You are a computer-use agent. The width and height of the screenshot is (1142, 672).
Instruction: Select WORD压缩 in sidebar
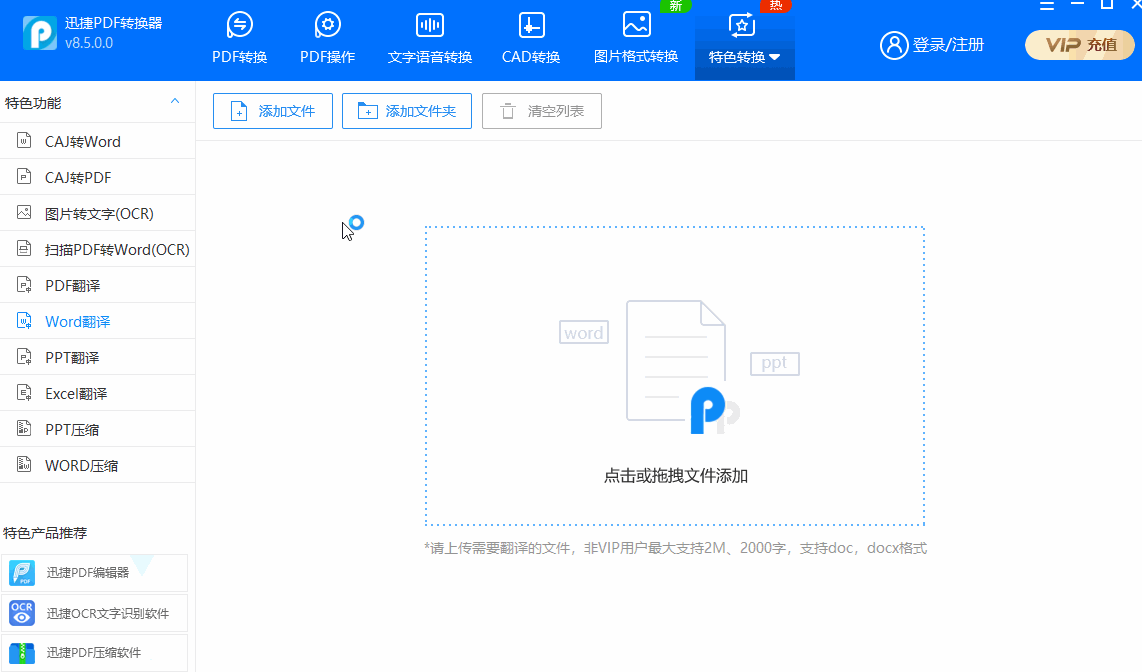point(98,465)
